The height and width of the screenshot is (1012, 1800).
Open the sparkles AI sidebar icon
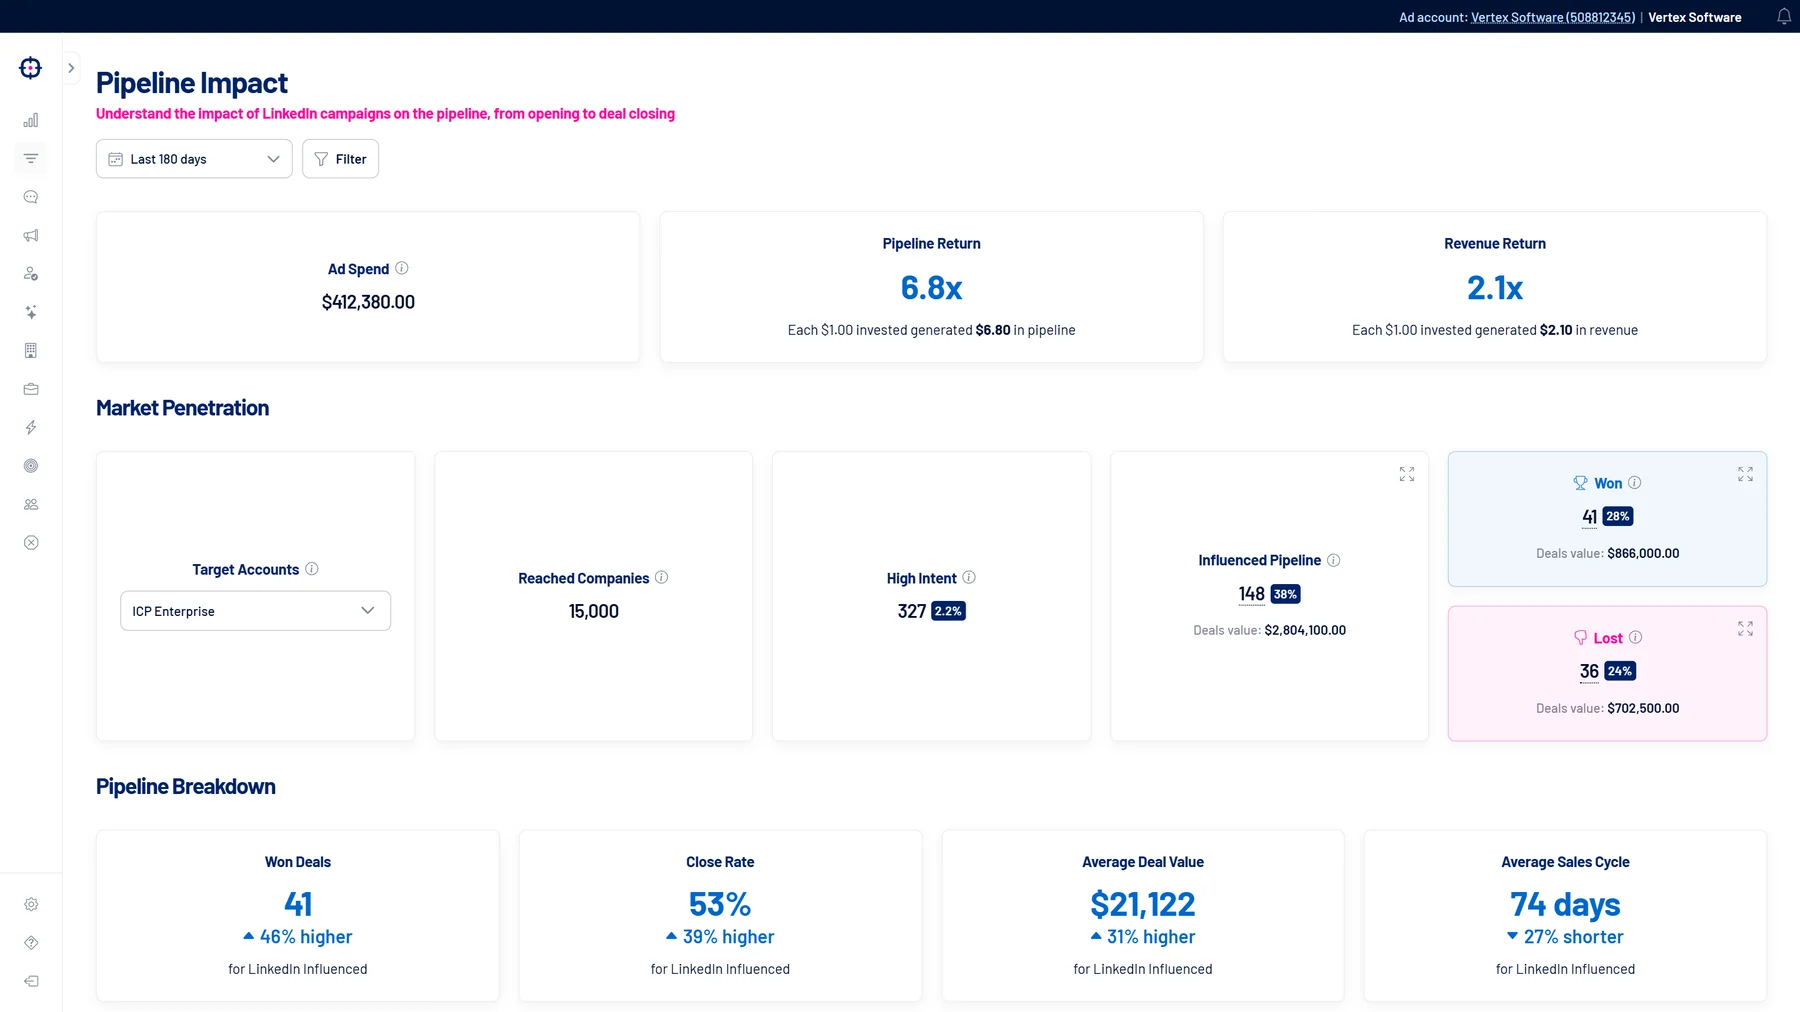pyautogui.click(x=31, y=312)
